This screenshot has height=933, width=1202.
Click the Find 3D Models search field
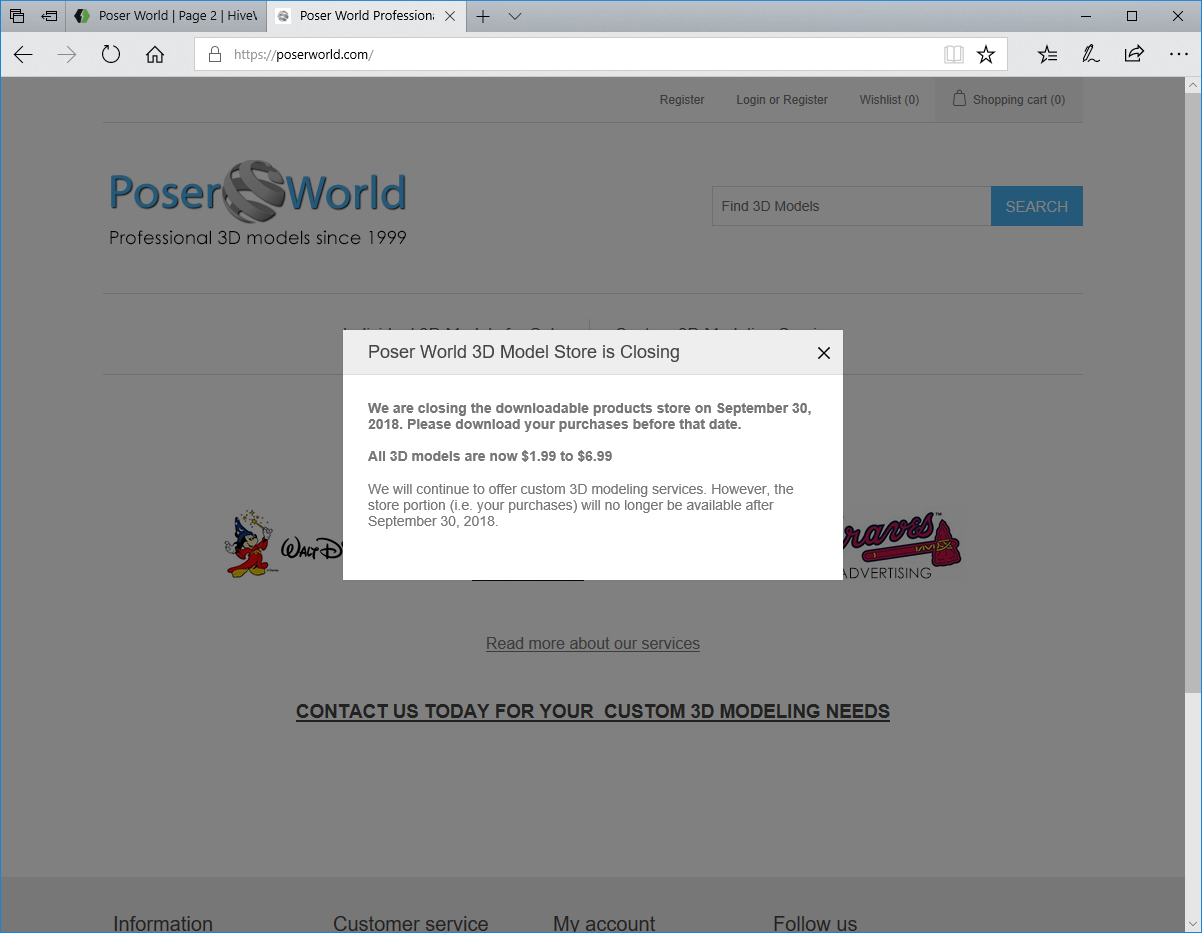coord(850,206)
